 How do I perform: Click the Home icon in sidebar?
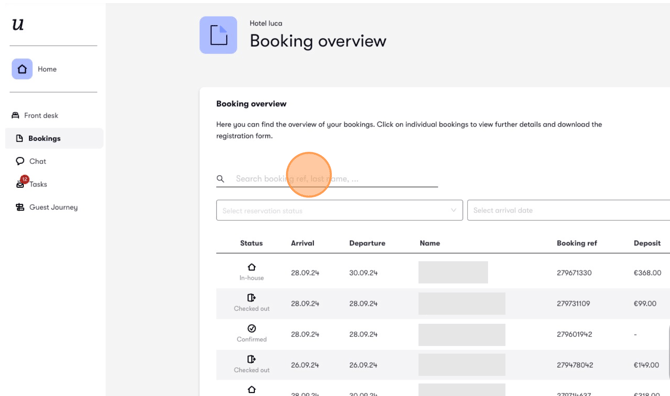[22, 69]
